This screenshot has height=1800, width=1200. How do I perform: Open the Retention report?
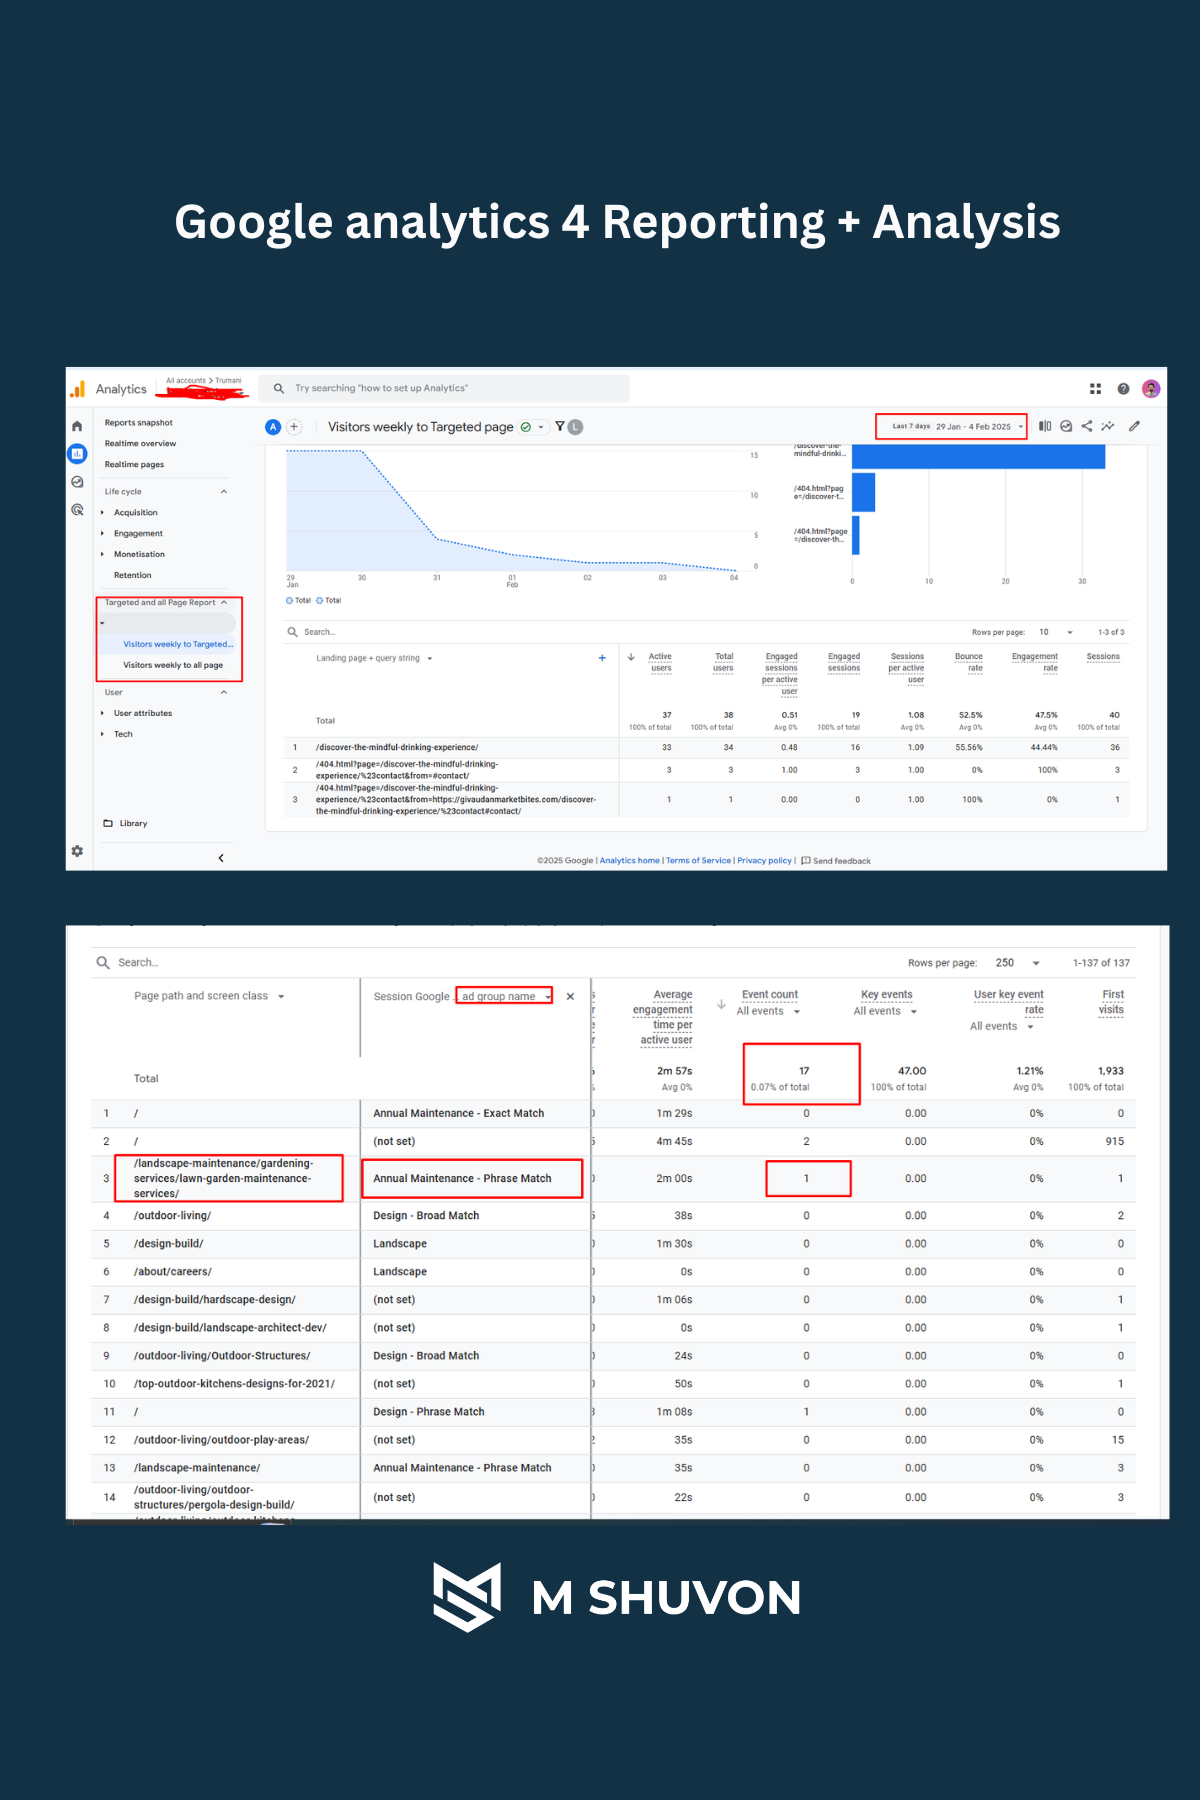pos(132,575)
